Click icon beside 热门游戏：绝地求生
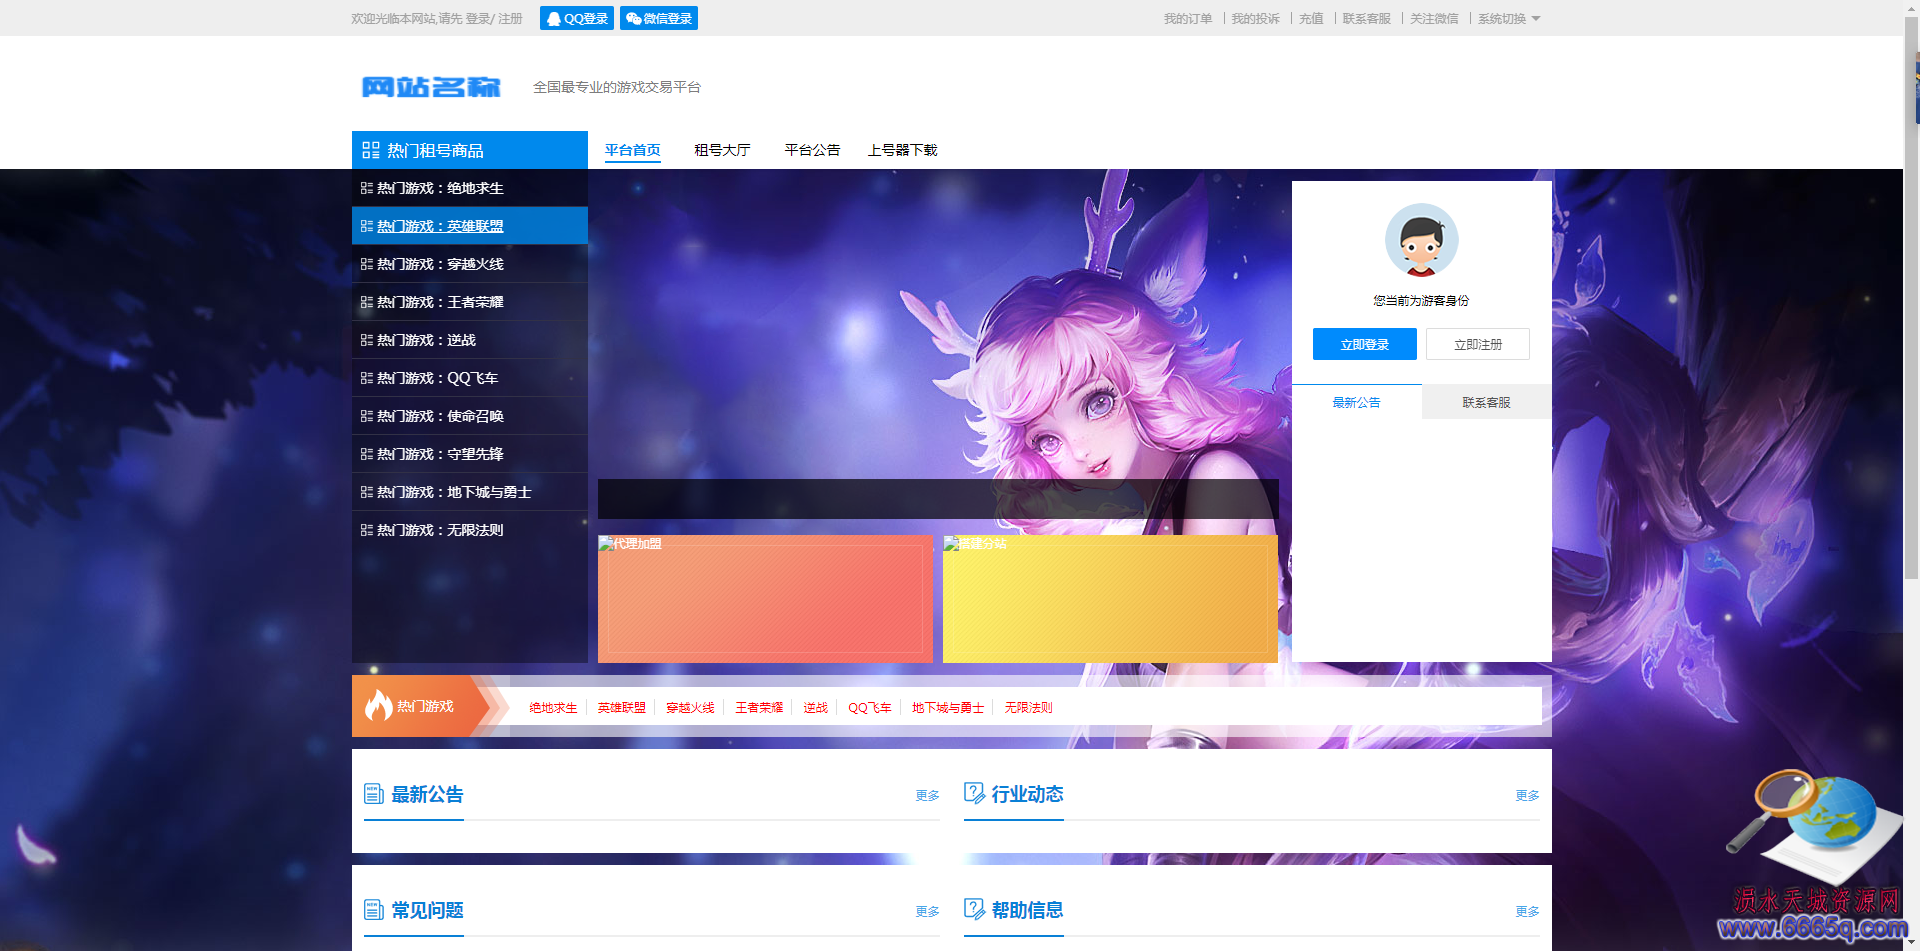 (367, 188)
